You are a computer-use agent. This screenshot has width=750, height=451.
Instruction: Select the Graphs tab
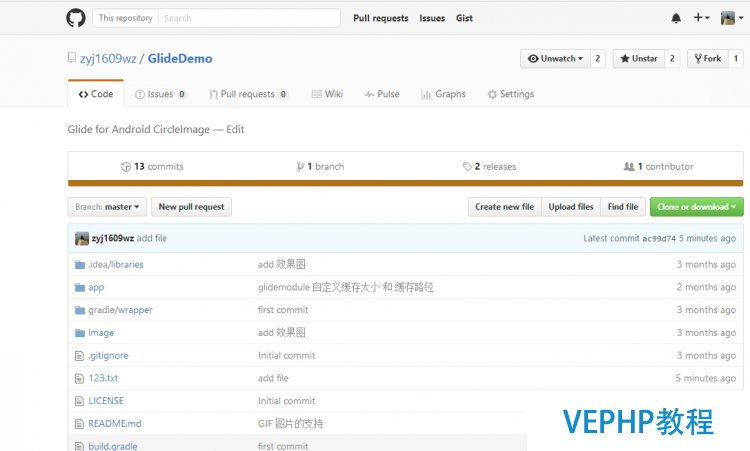tap(443, 94)
